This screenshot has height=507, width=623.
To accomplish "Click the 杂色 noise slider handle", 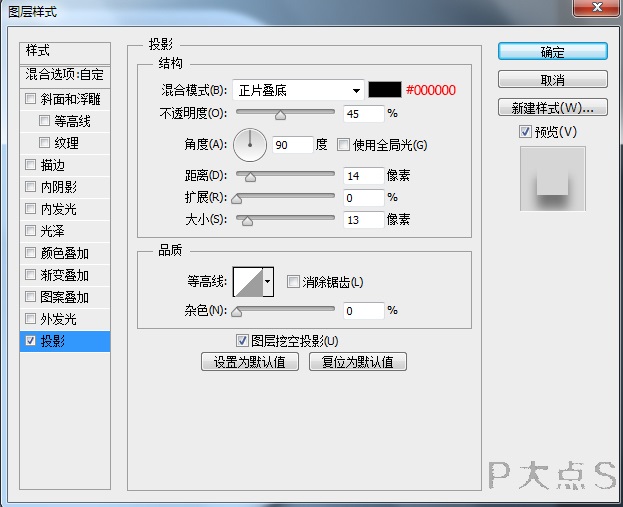I will click(x=236, y=312).
